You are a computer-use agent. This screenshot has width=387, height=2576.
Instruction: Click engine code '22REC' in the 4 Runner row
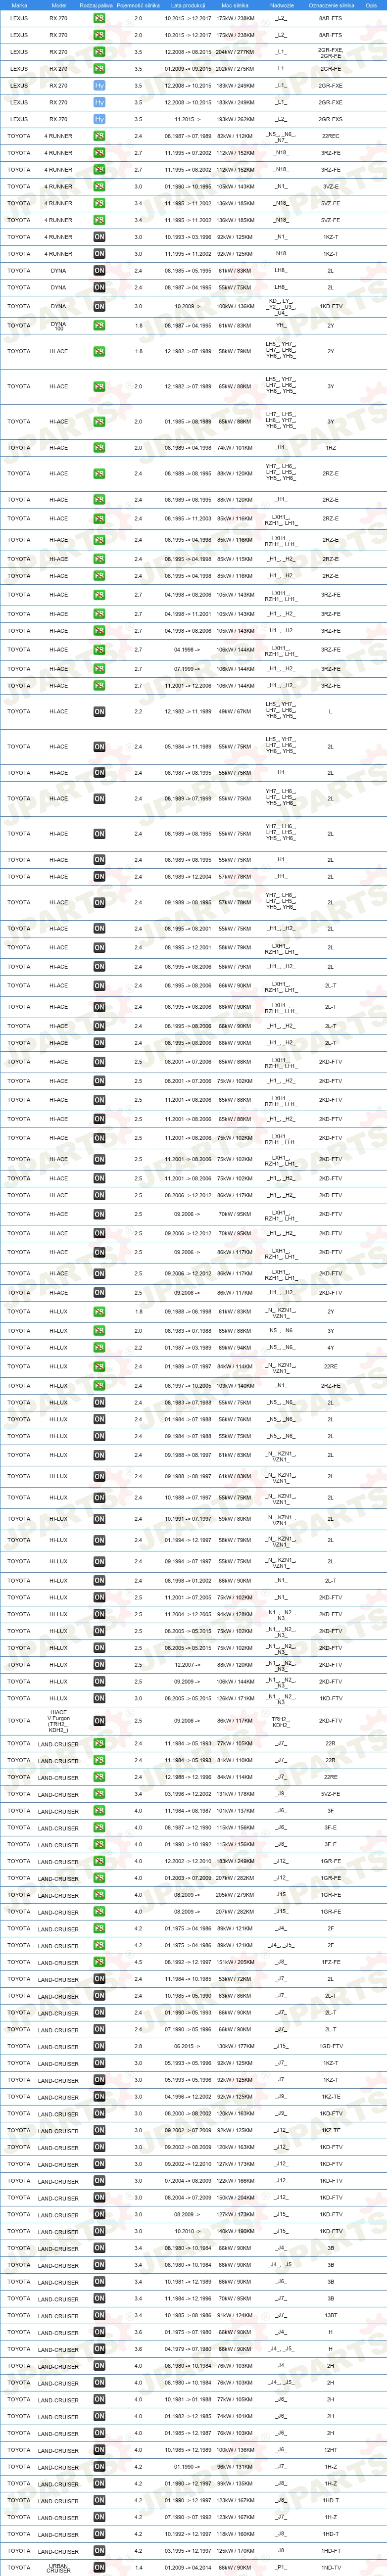[331, 136]
